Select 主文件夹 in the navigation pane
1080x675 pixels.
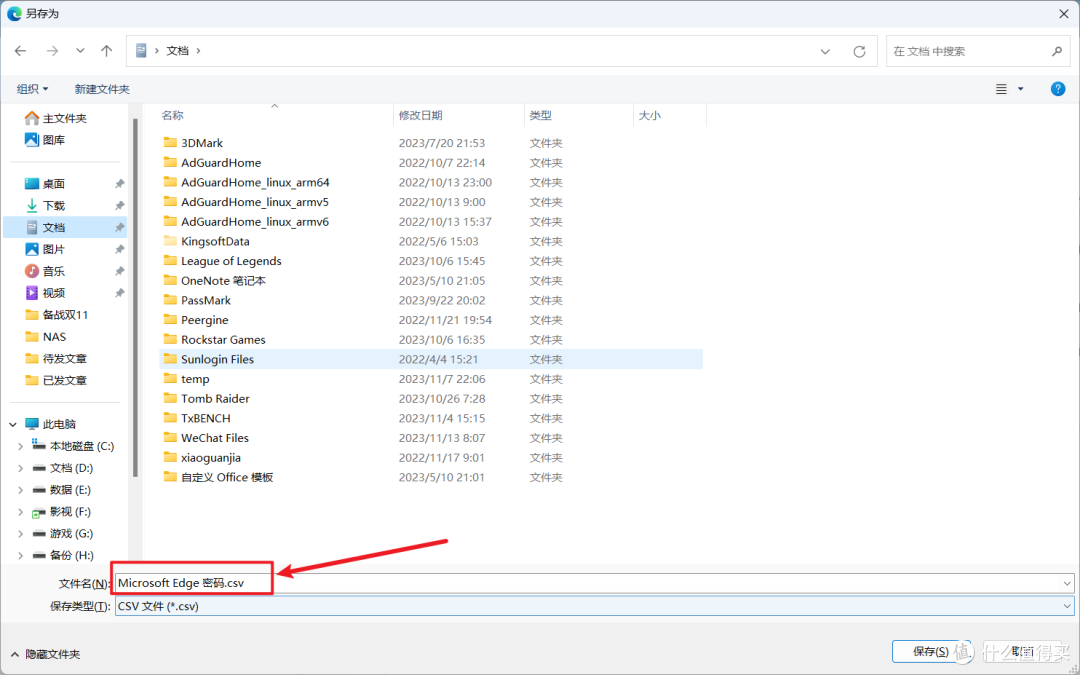(65, 118)
